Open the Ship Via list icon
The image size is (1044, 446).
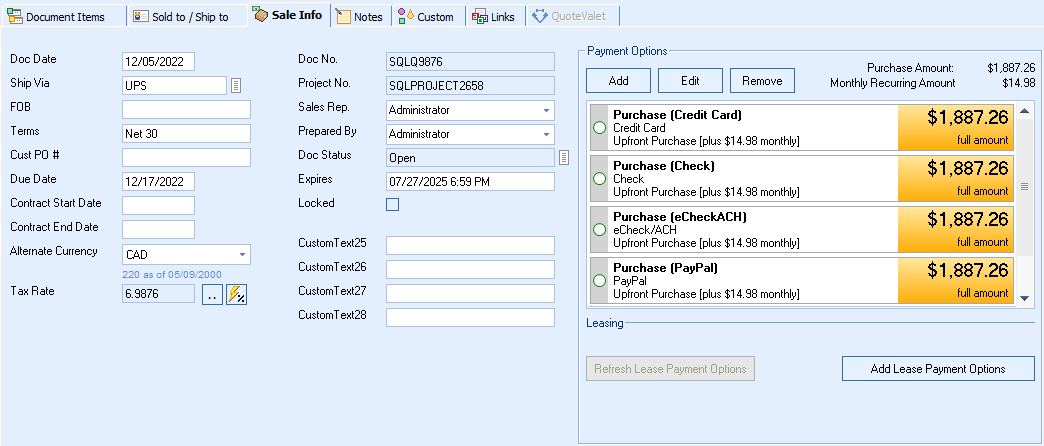tap(236, 85)
